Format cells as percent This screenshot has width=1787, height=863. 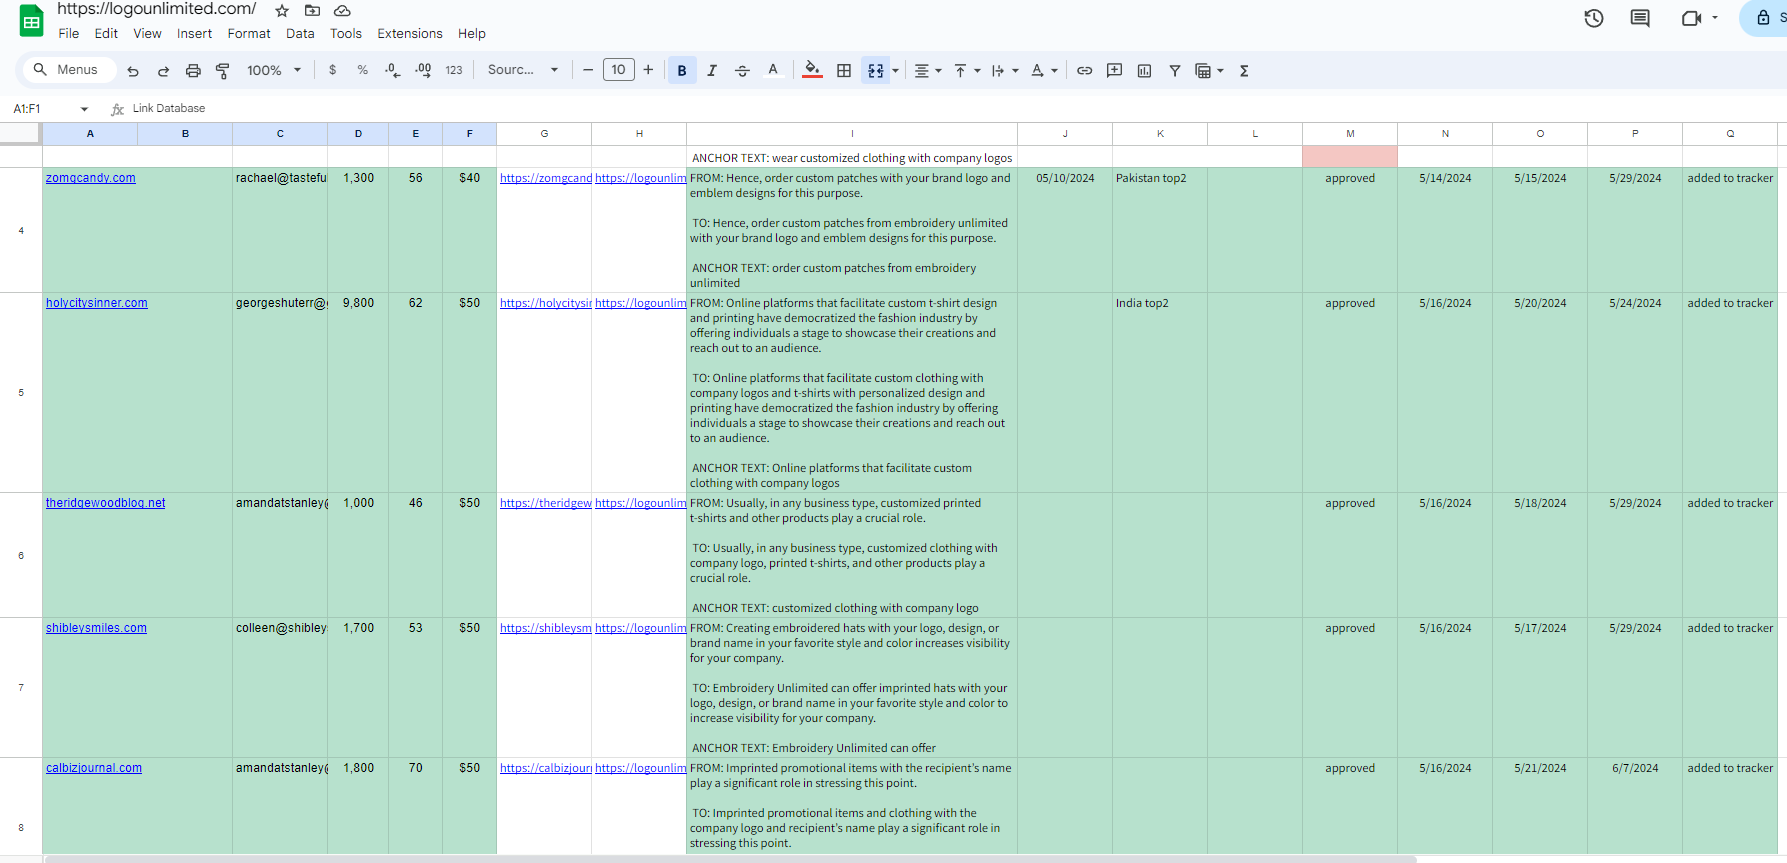tap(362, 70)
